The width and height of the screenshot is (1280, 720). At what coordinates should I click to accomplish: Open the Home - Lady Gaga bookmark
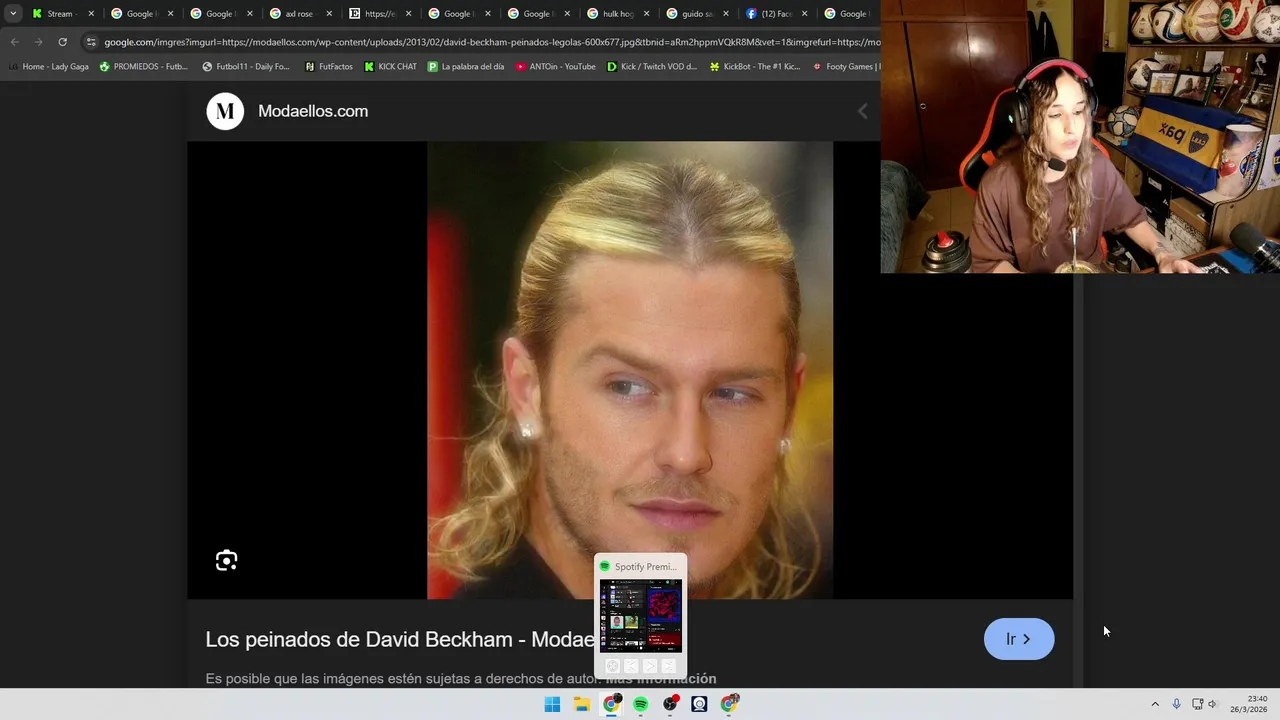(48, 67)
